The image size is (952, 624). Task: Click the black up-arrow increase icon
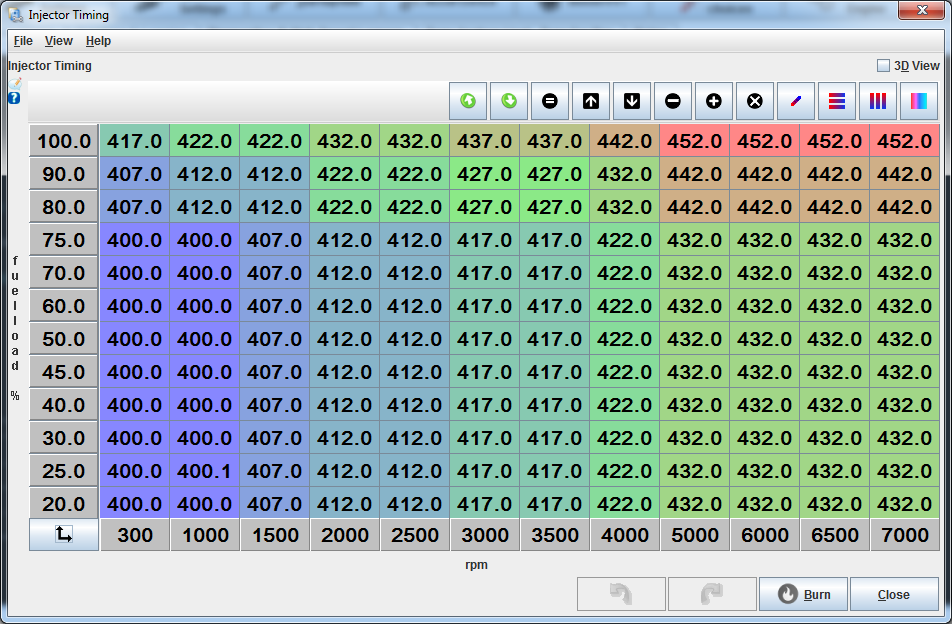click(x=591, y=101)
